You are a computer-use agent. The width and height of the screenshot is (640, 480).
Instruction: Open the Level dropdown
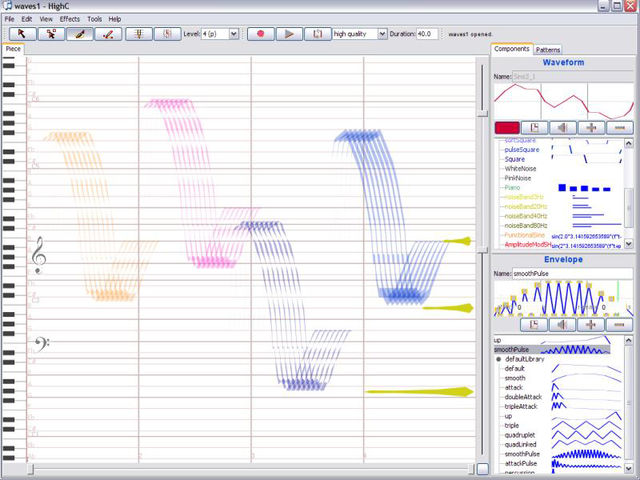233,34
